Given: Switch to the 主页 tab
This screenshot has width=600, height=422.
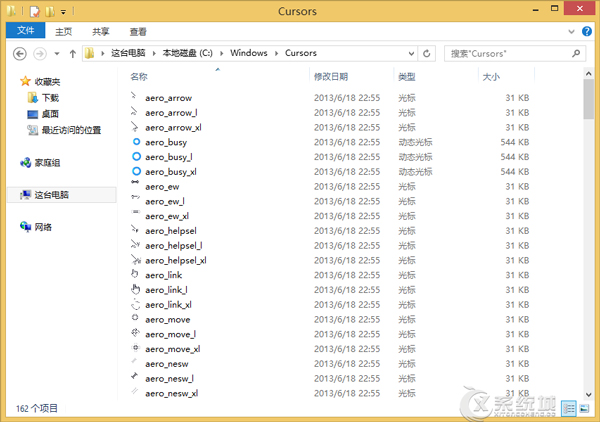Looking at the screenshot, I should pos(64,31).
